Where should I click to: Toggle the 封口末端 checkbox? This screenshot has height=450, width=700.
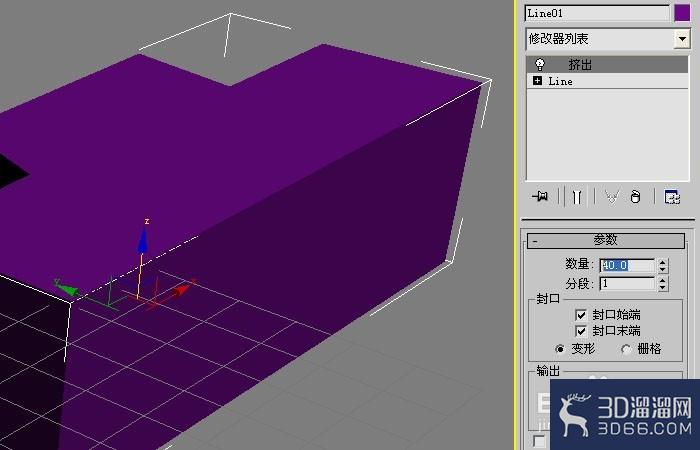point(581,331)
